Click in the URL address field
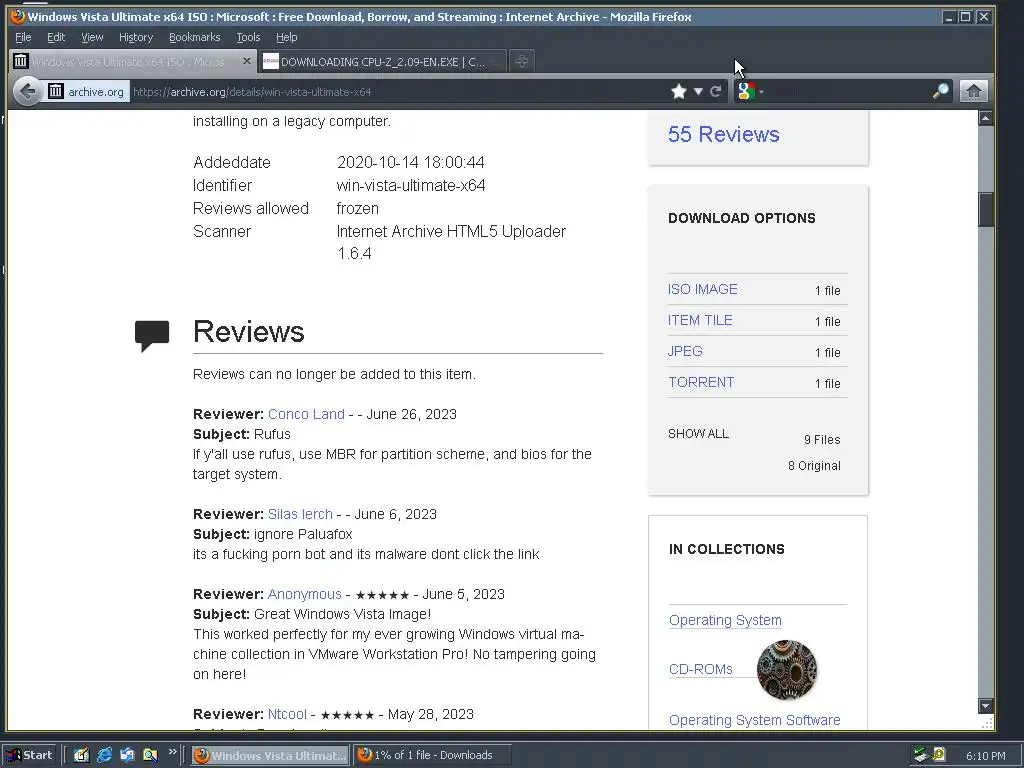This screenshot has width=1024, height=768. tap(398, 91)
